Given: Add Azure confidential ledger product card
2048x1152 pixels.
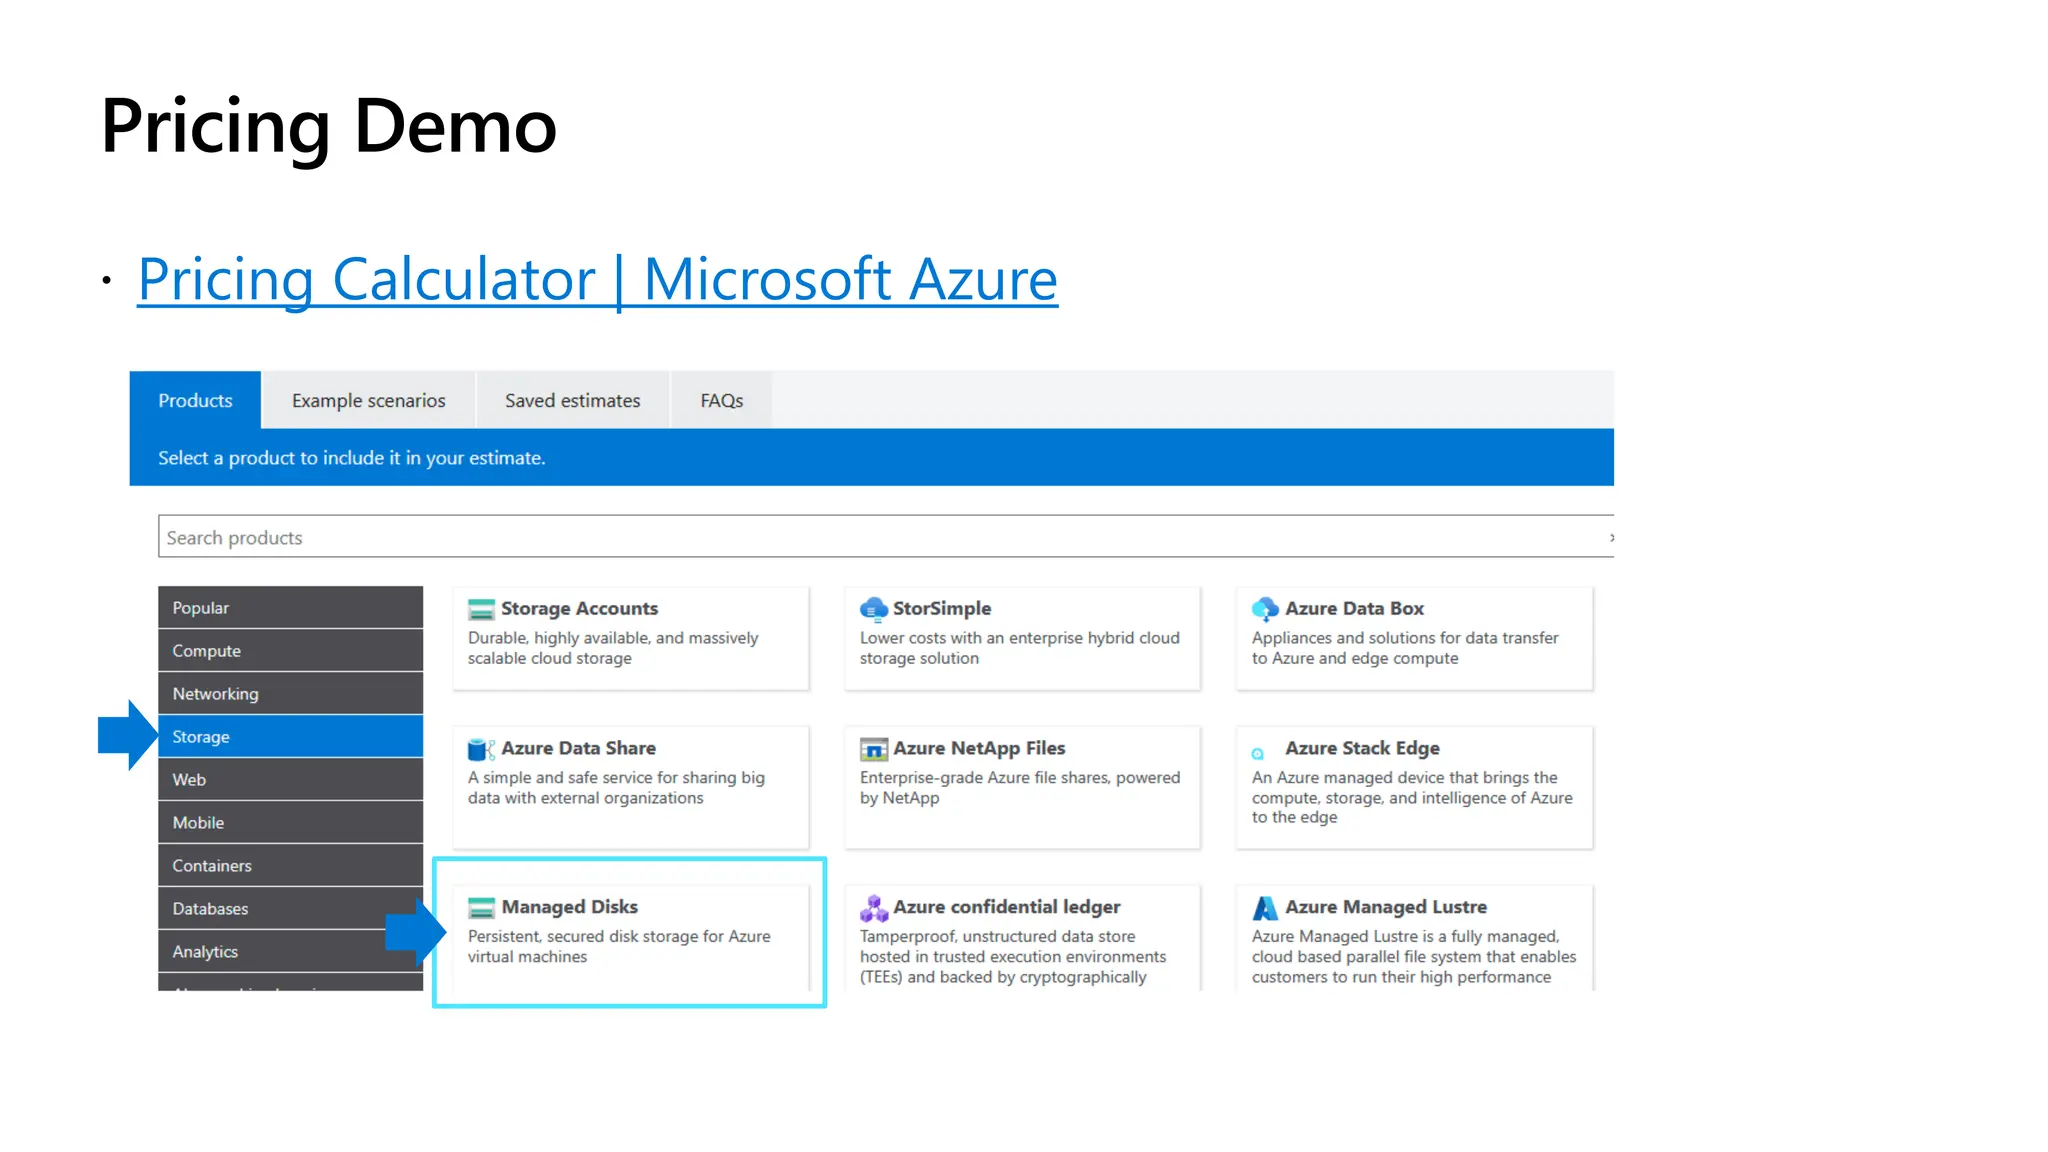Looking at the screenshot, I should click(x=1022, y=938).
